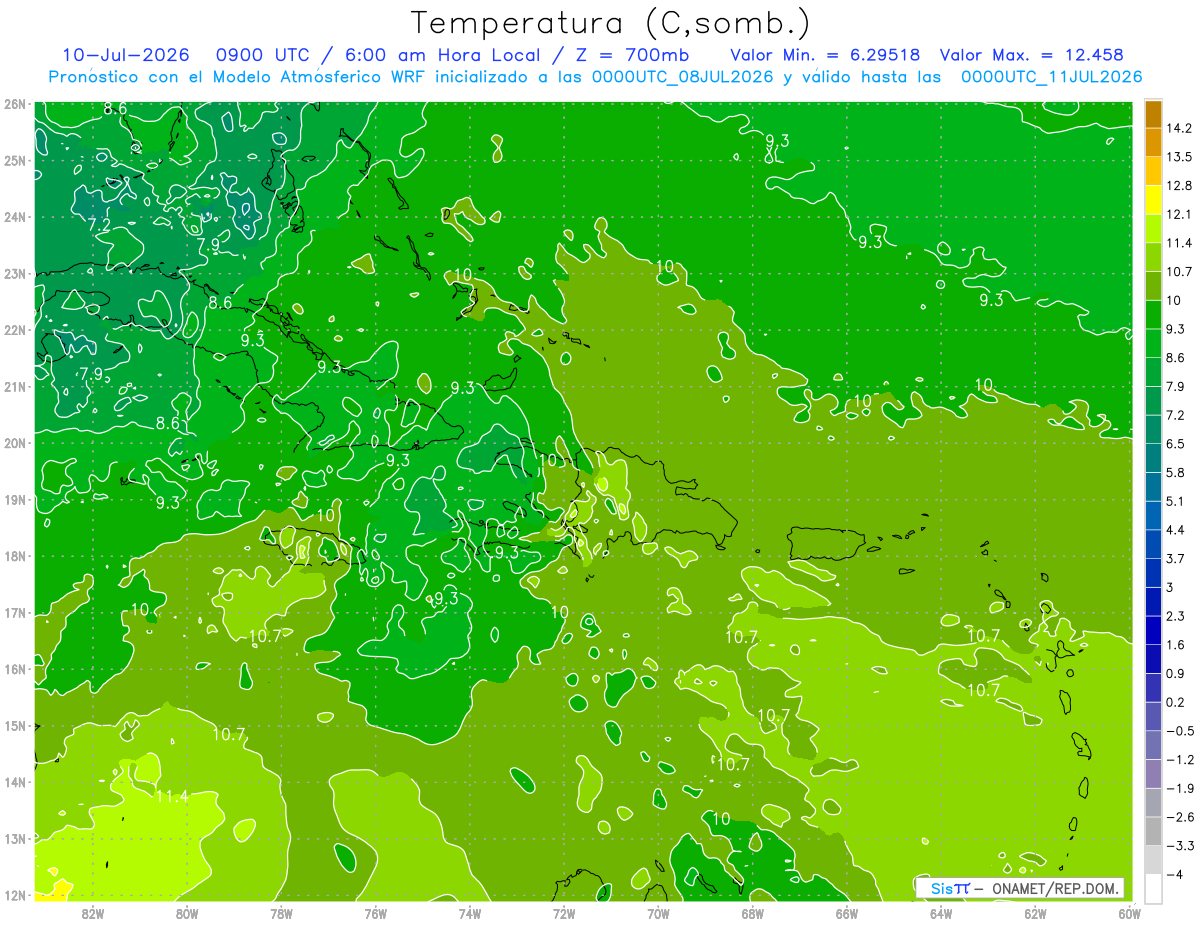
Task: Click the title 'Temperatura (C,somb.)'
Action: click(x=610, y=23)
